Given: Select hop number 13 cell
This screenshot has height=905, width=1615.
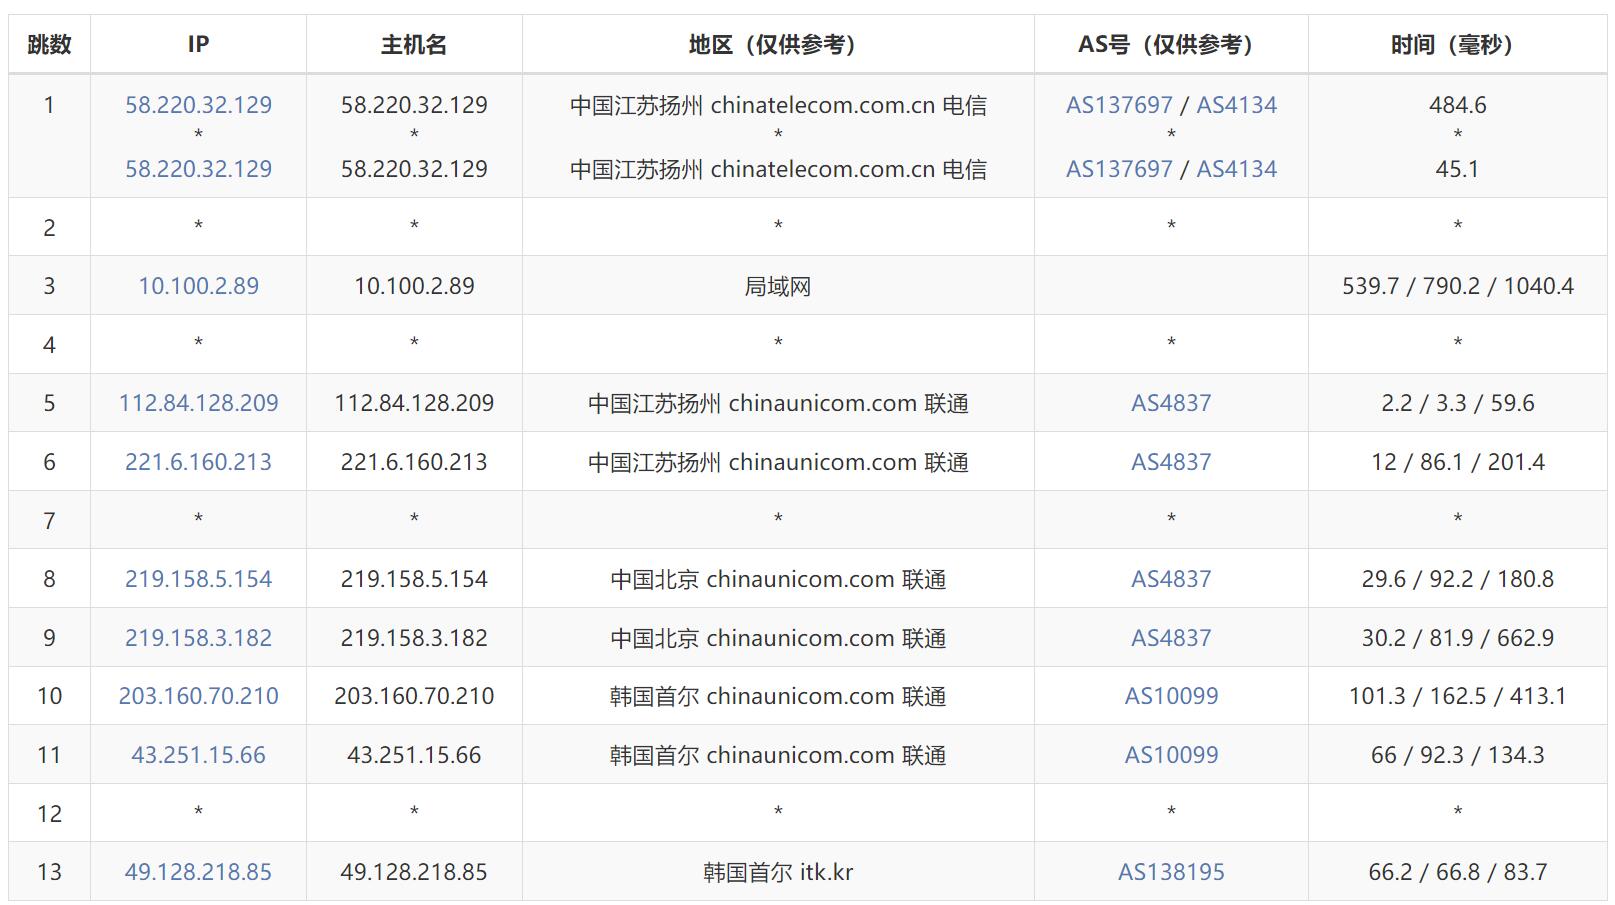Looking at the screenshot, I should click(x=49, y=872).
